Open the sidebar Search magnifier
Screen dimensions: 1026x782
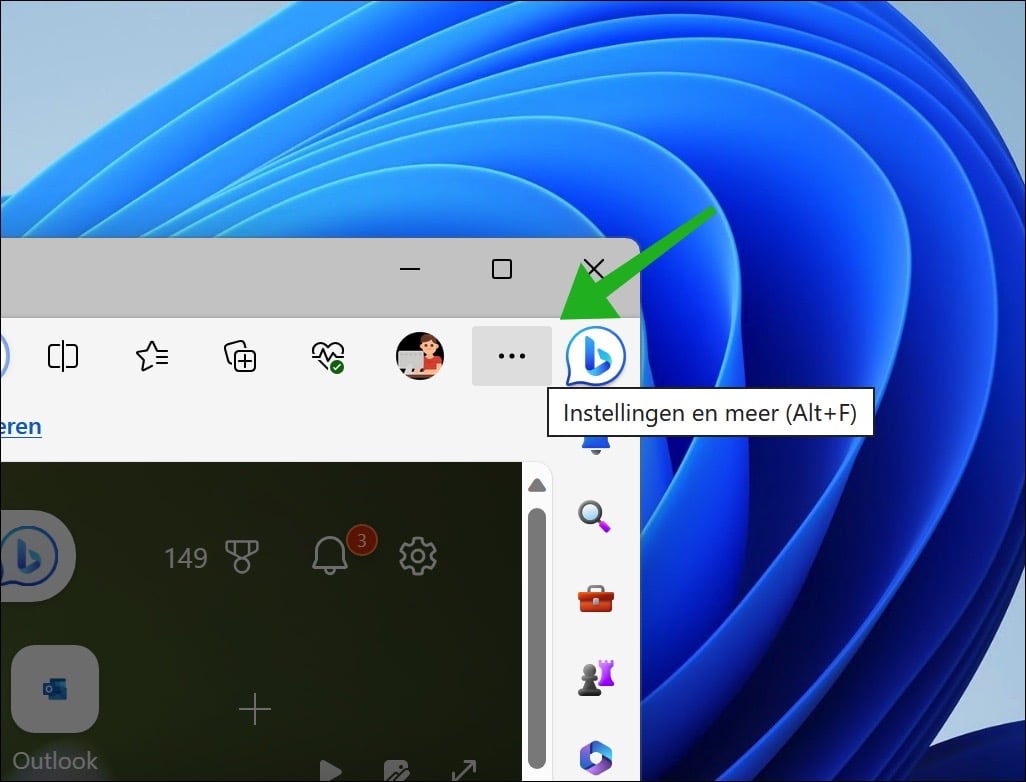pos(595,516)
